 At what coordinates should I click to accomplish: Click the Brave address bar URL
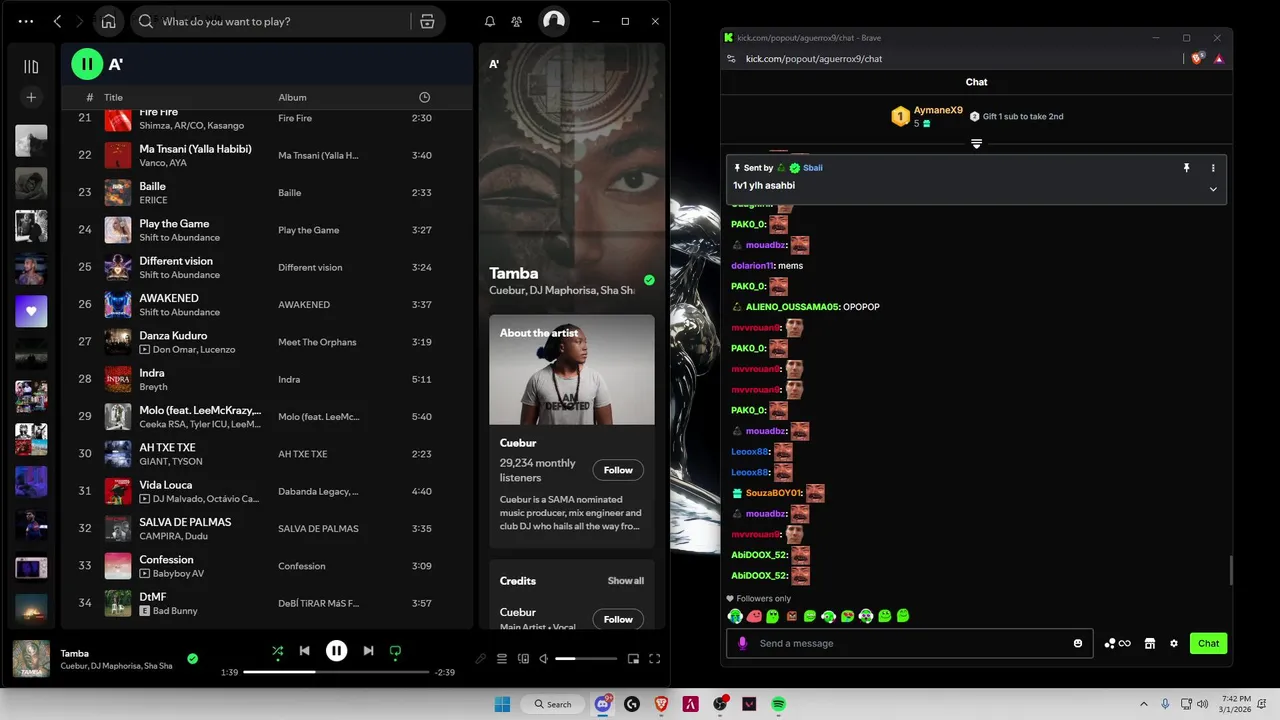(x=814, y=59)
